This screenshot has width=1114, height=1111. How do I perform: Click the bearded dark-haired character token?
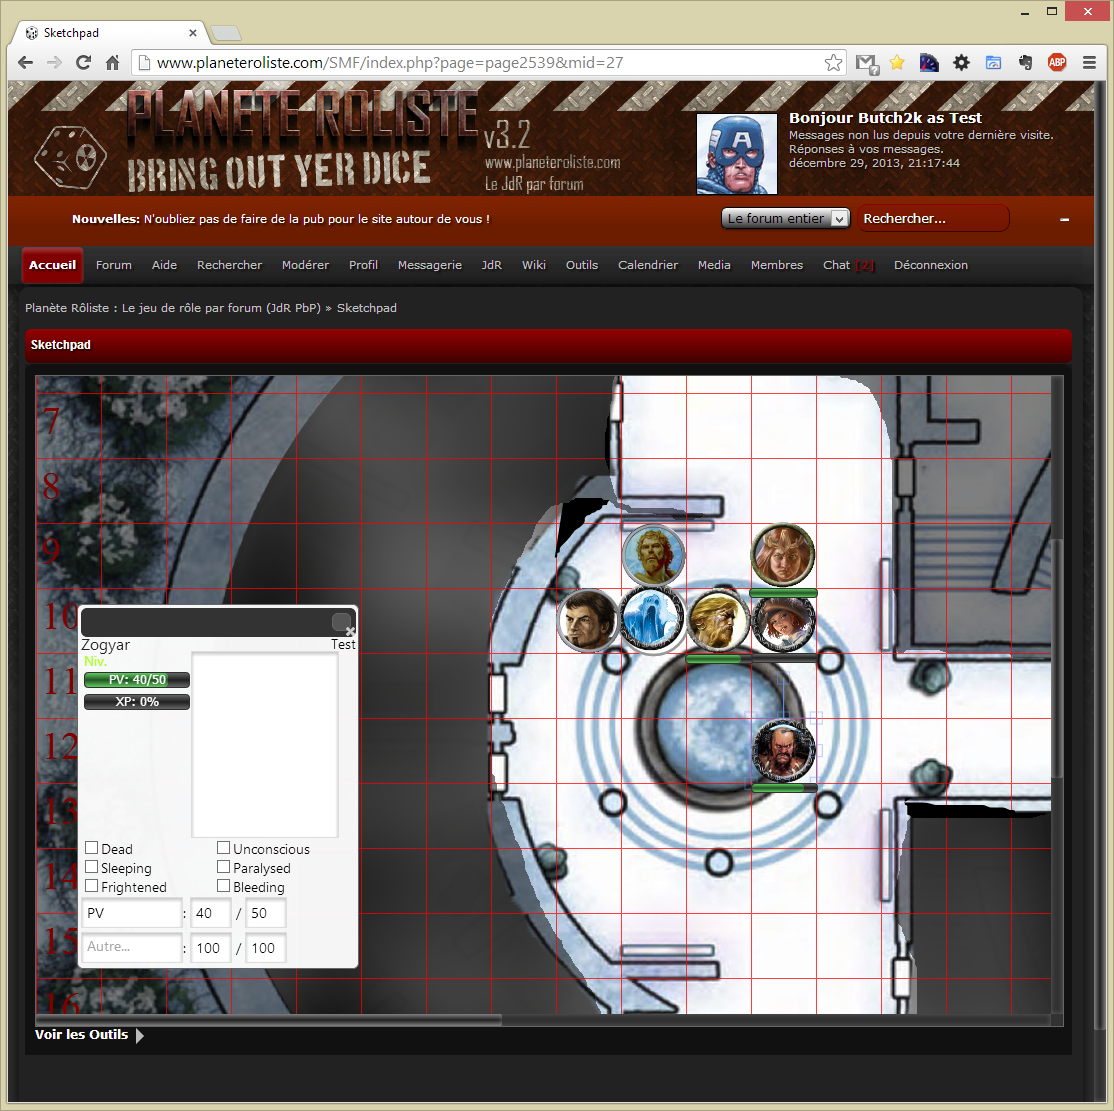click(x=783, y=750)
